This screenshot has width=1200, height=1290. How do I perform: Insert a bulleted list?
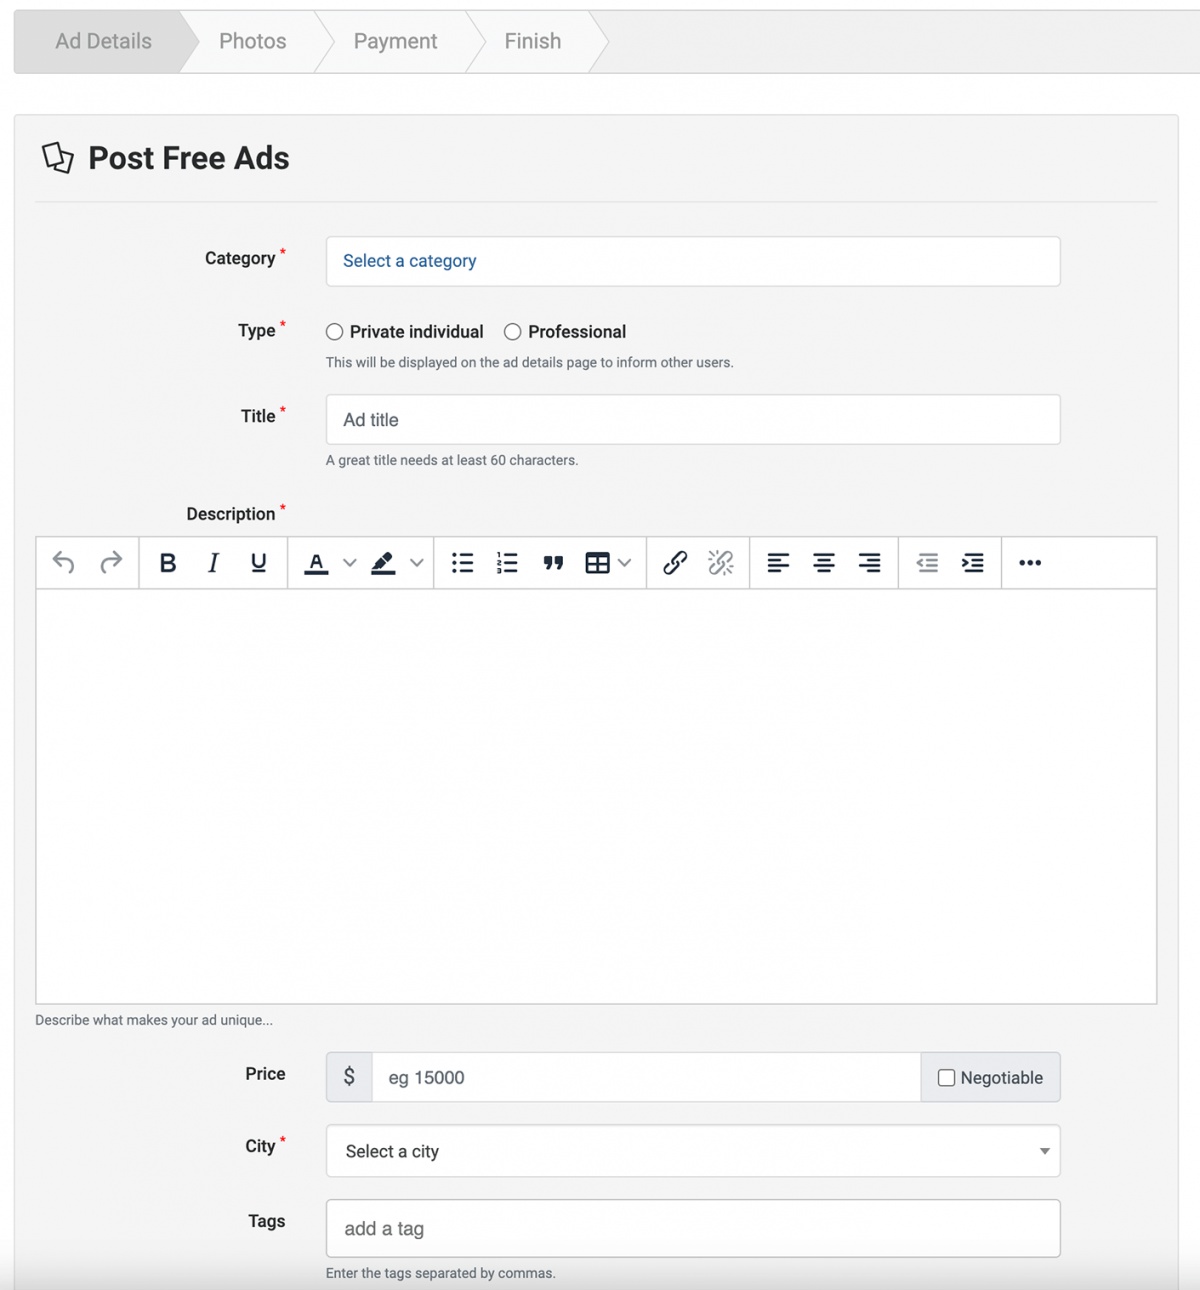click(462, 563)
